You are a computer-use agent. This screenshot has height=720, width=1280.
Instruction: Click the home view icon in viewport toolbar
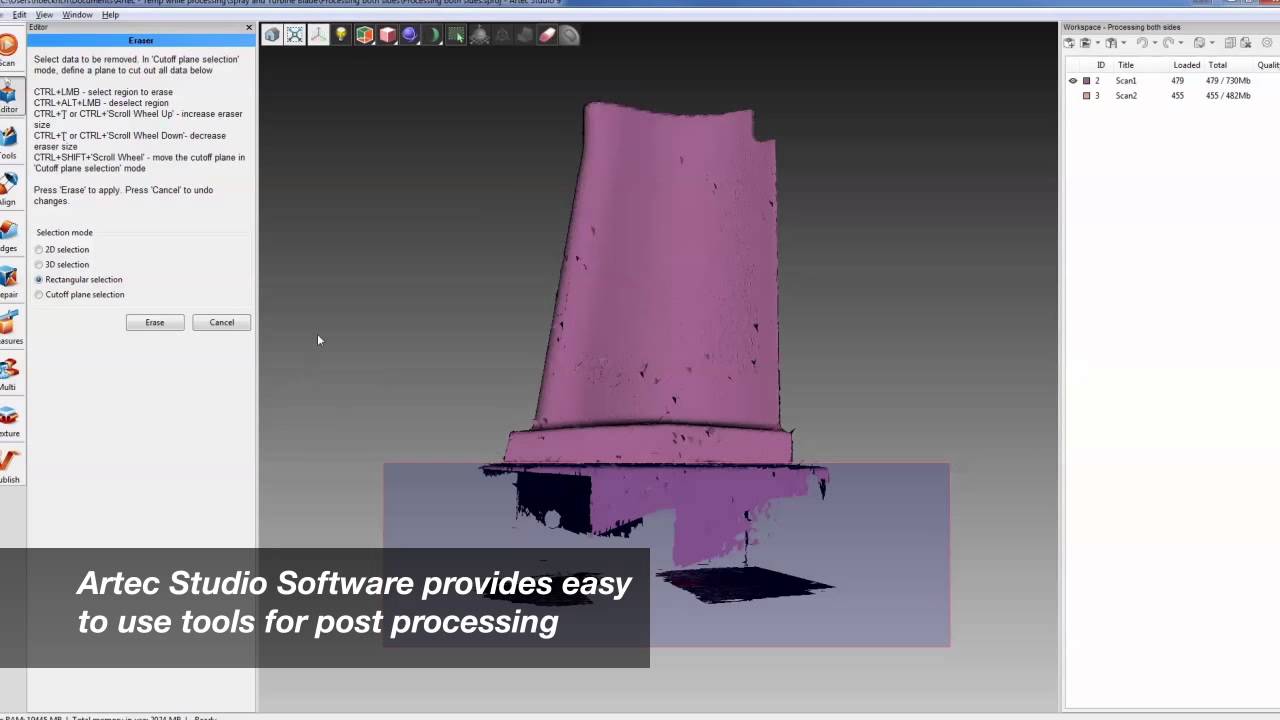pos(272,35)
